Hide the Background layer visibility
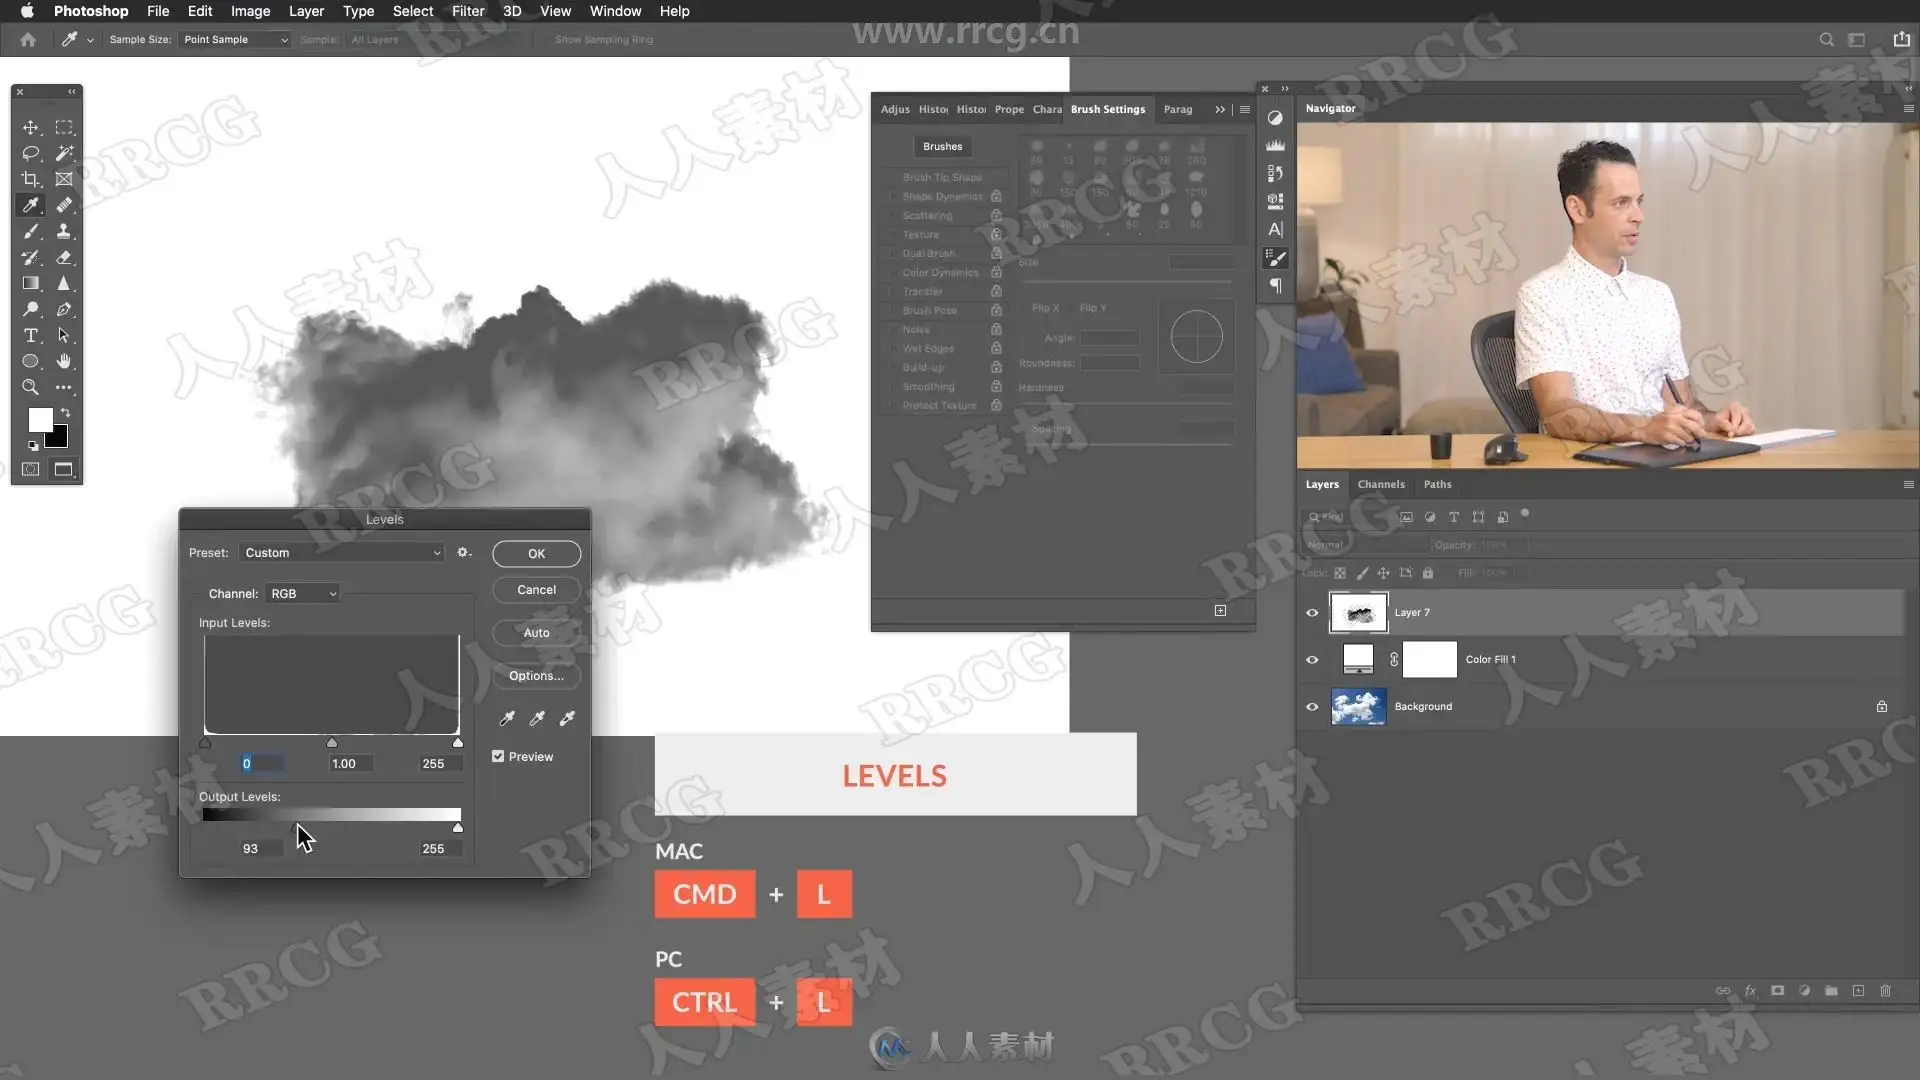Image resolution: width=1920 pixels, height=1080 pixels. click(1312, 707)
